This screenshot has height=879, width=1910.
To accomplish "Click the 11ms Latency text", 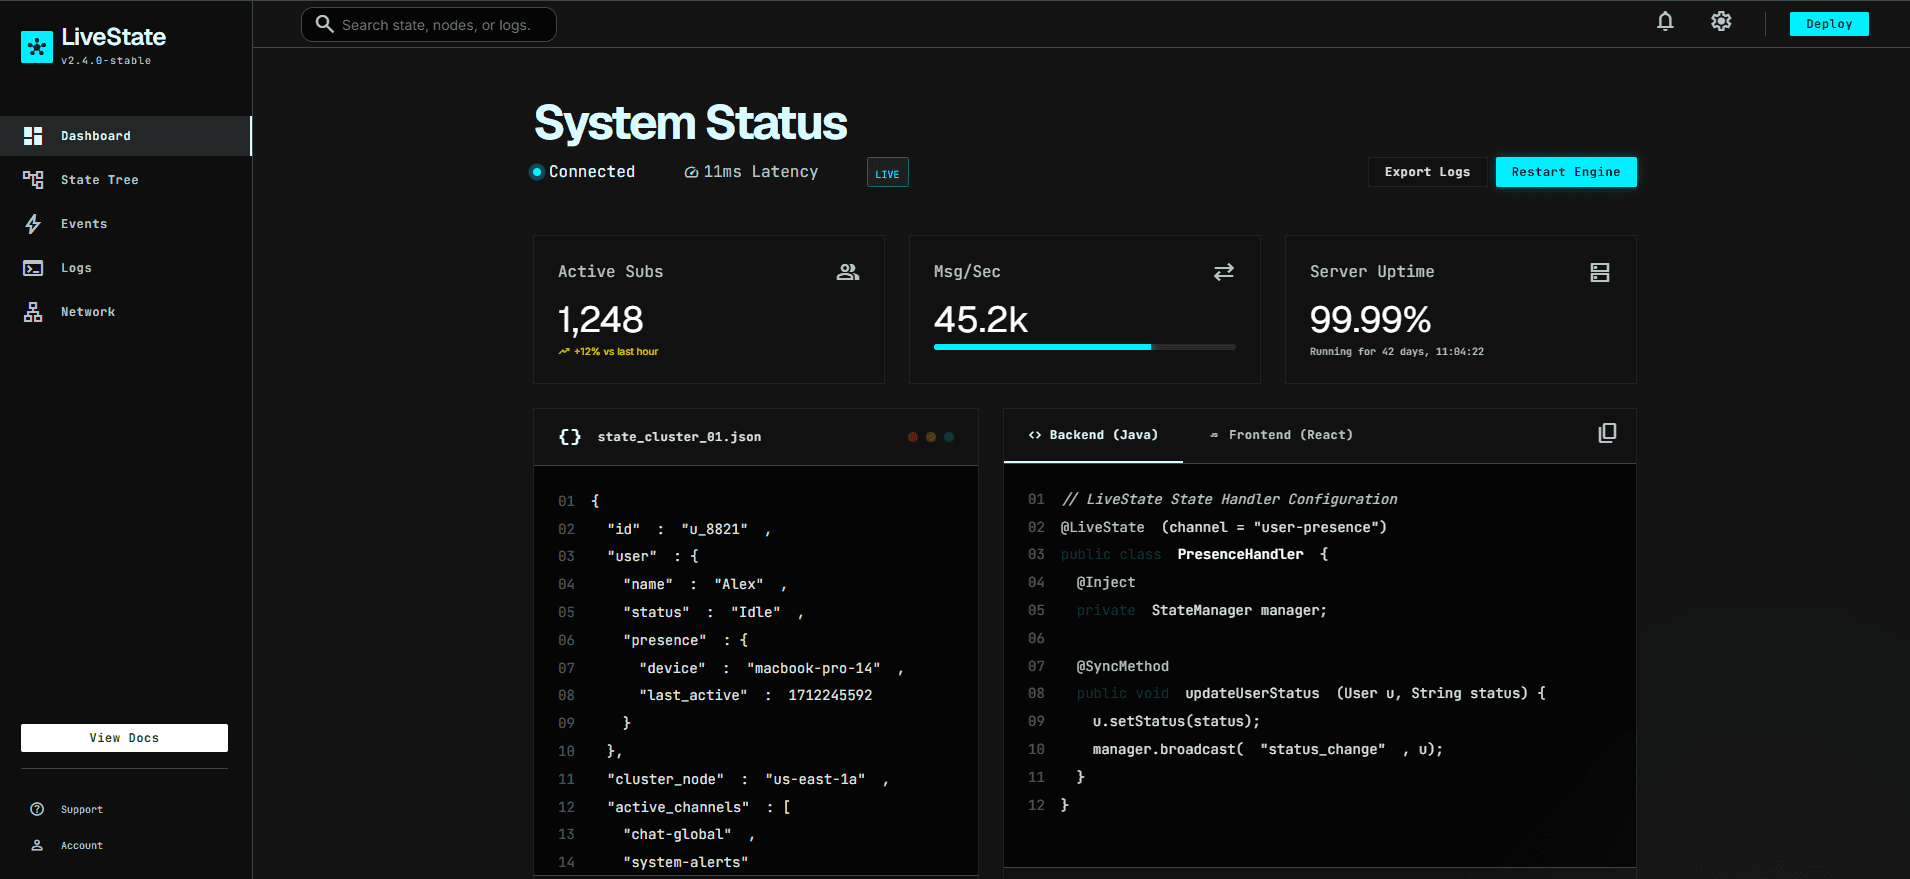I will (x=761, y=172).
